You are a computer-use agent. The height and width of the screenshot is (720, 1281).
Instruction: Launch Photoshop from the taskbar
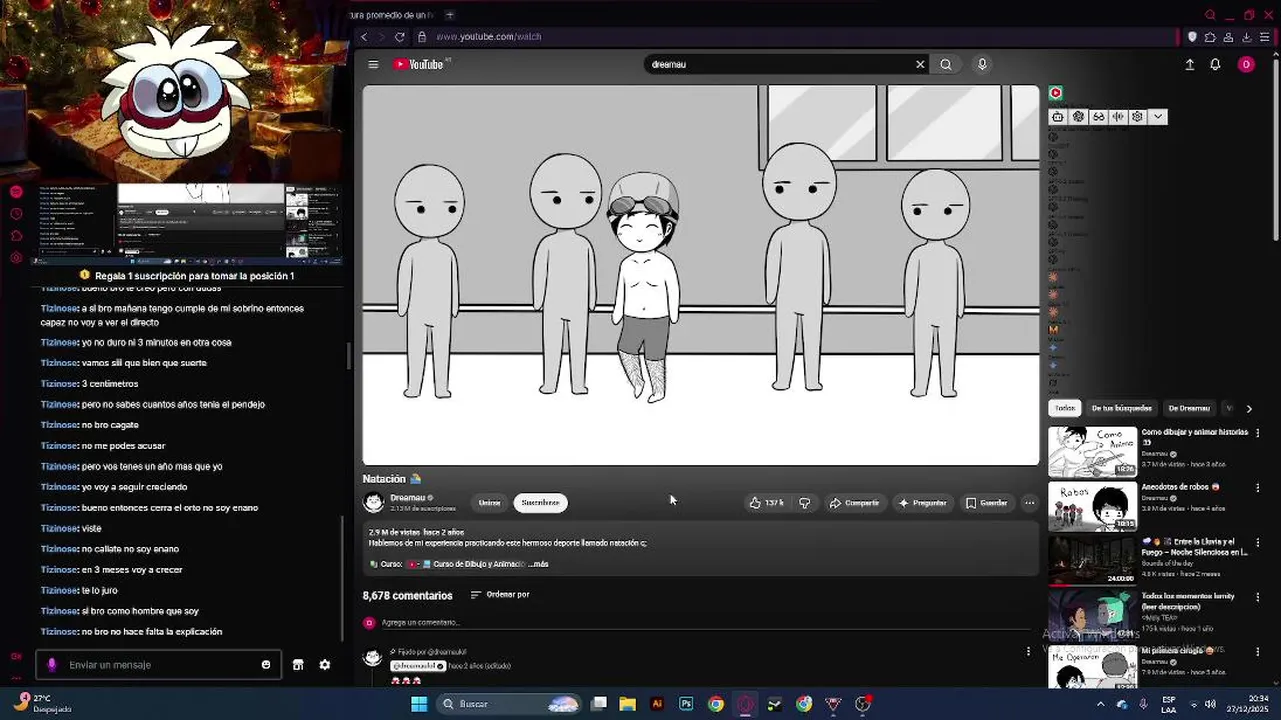coord(686,704)
